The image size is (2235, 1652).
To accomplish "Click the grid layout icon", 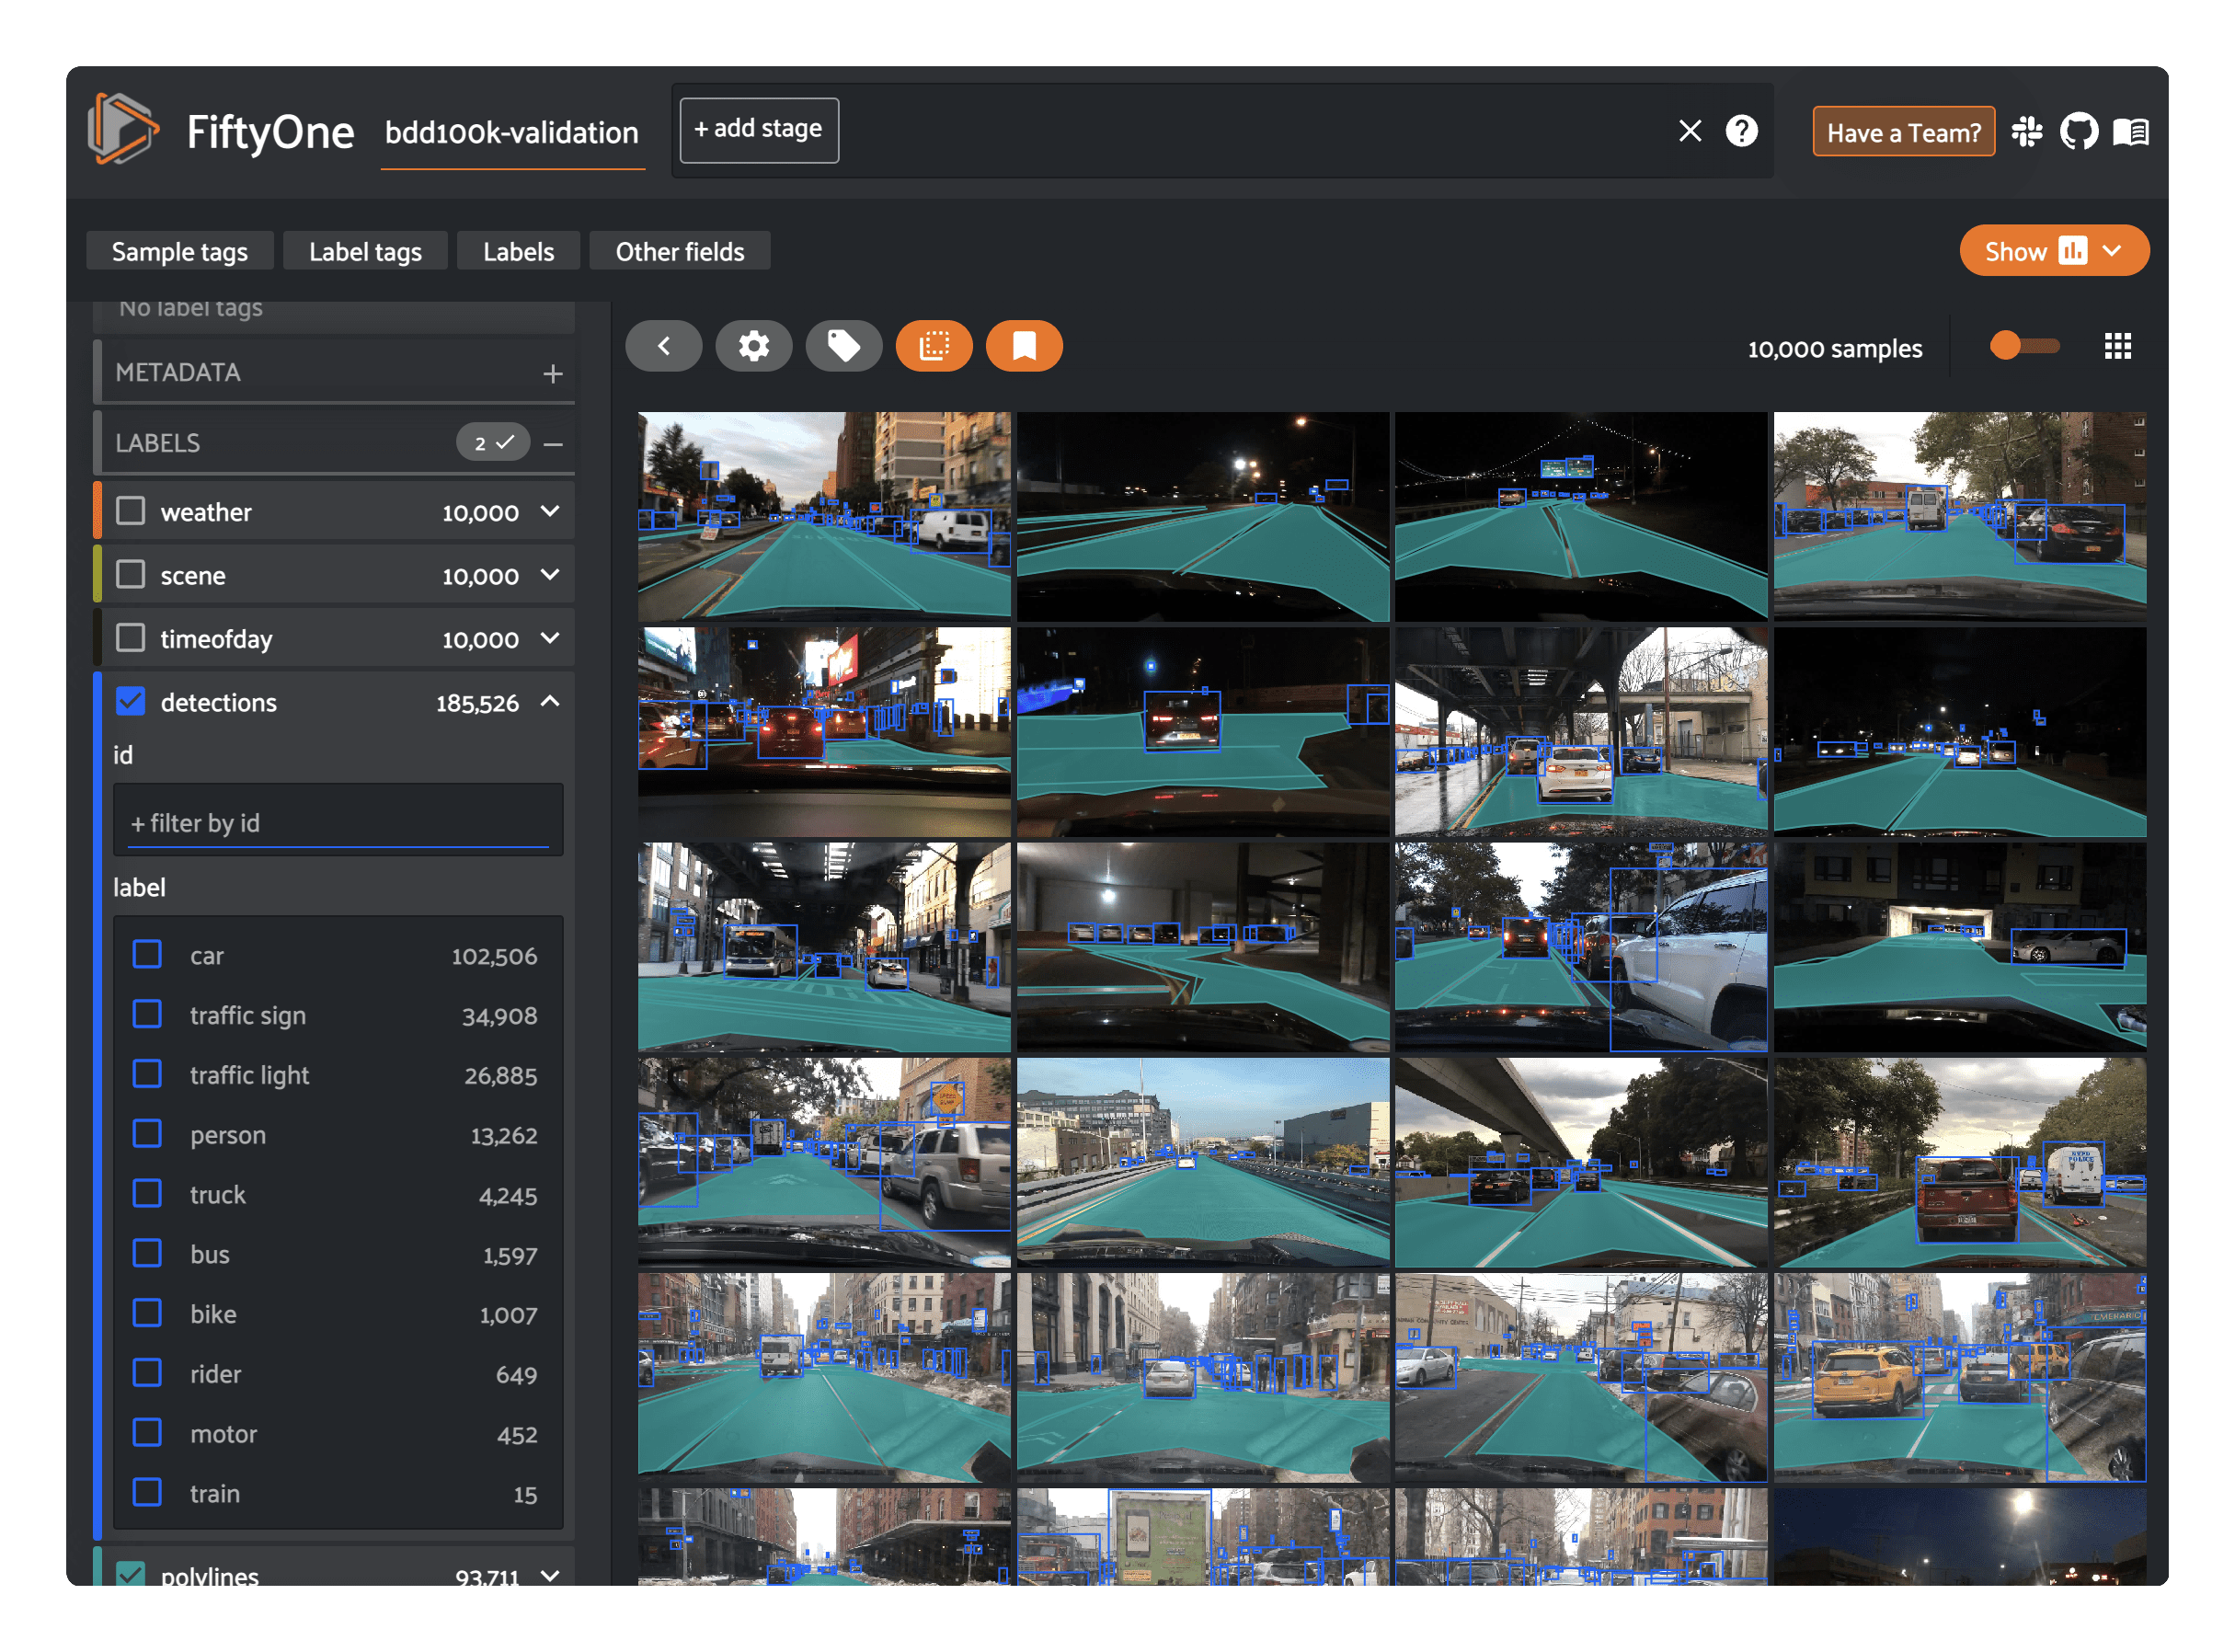I will click(2117, 346).
